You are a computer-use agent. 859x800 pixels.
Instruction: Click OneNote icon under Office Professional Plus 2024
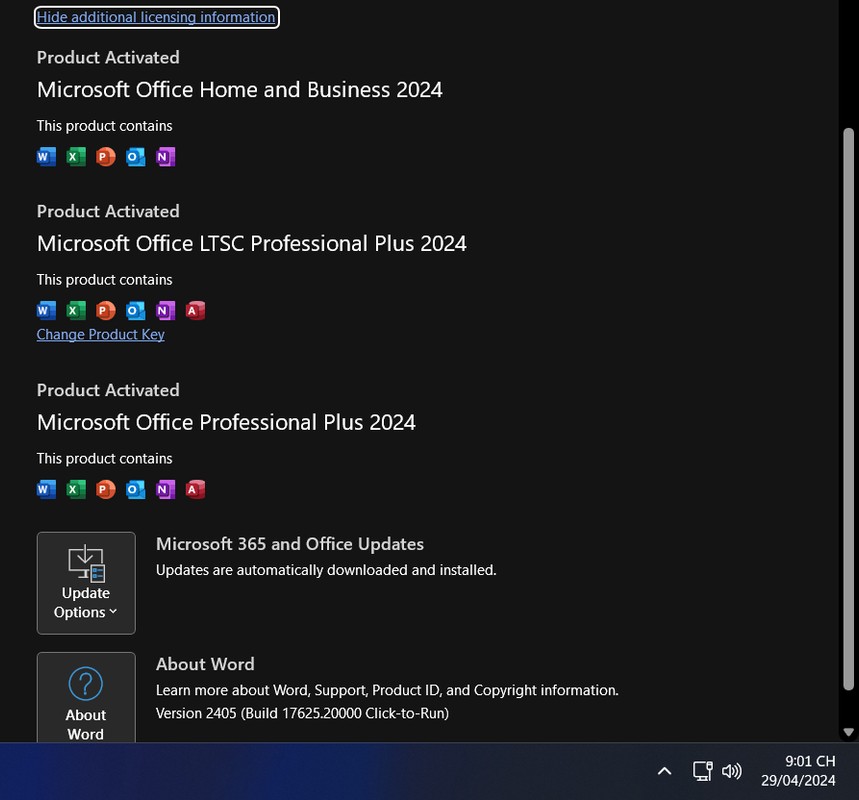click(x=165, y=489)
